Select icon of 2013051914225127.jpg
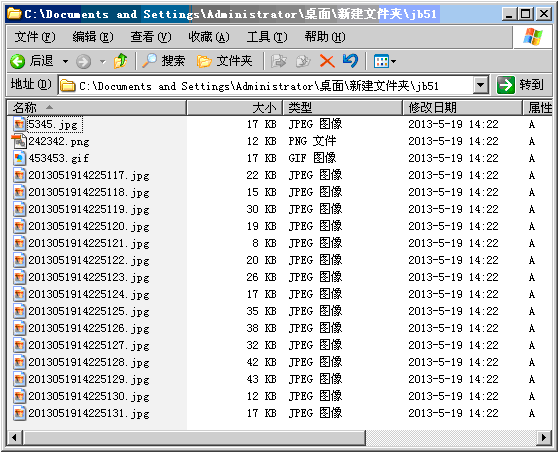Viewport: 559px width, 453px height. tap(19, 345)
